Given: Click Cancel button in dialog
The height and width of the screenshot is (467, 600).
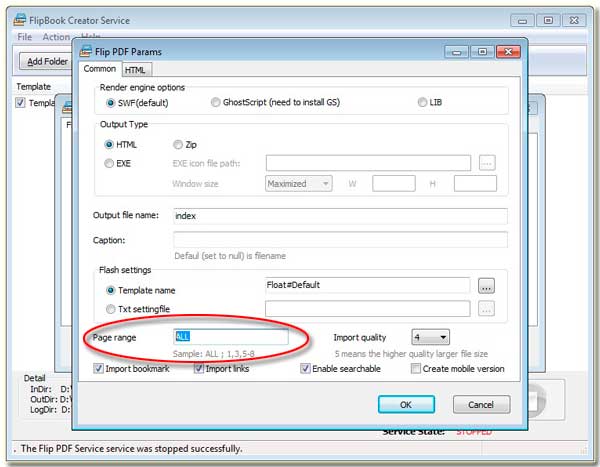Looking at the screenshot, I should tap(481, 405).
